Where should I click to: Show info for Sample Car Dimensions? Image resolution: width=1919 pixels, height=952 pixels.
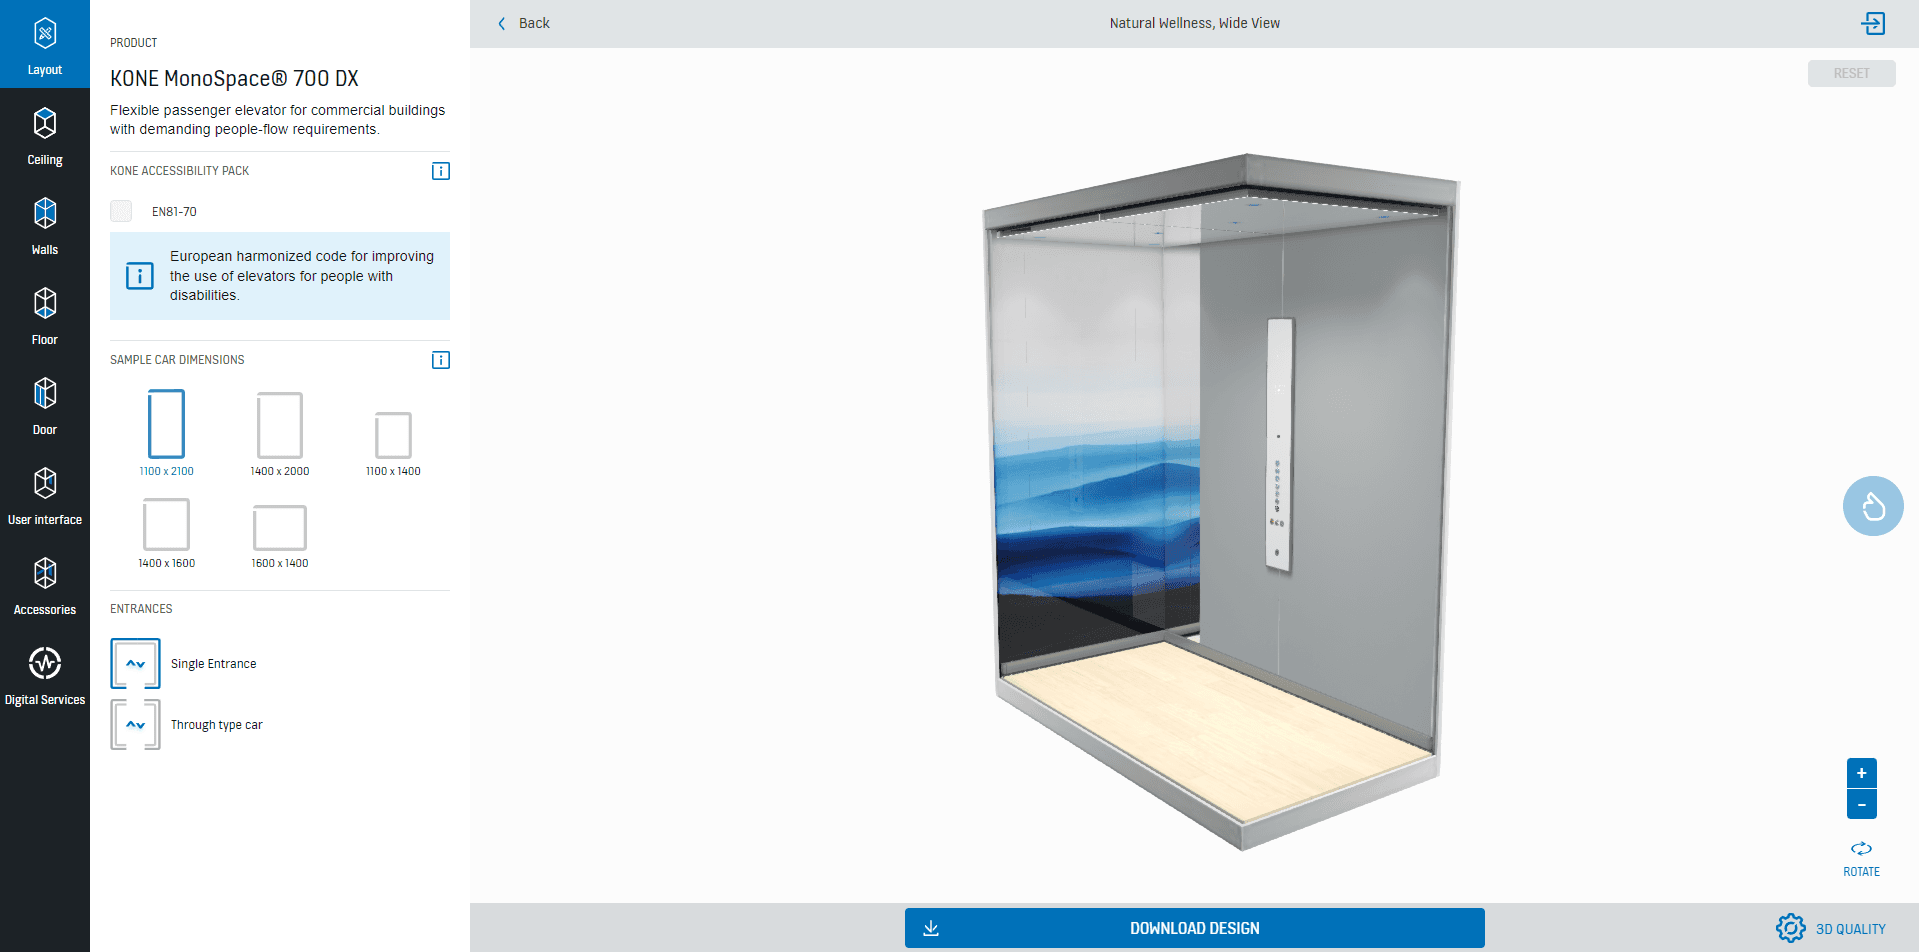[x=440, y=360]
